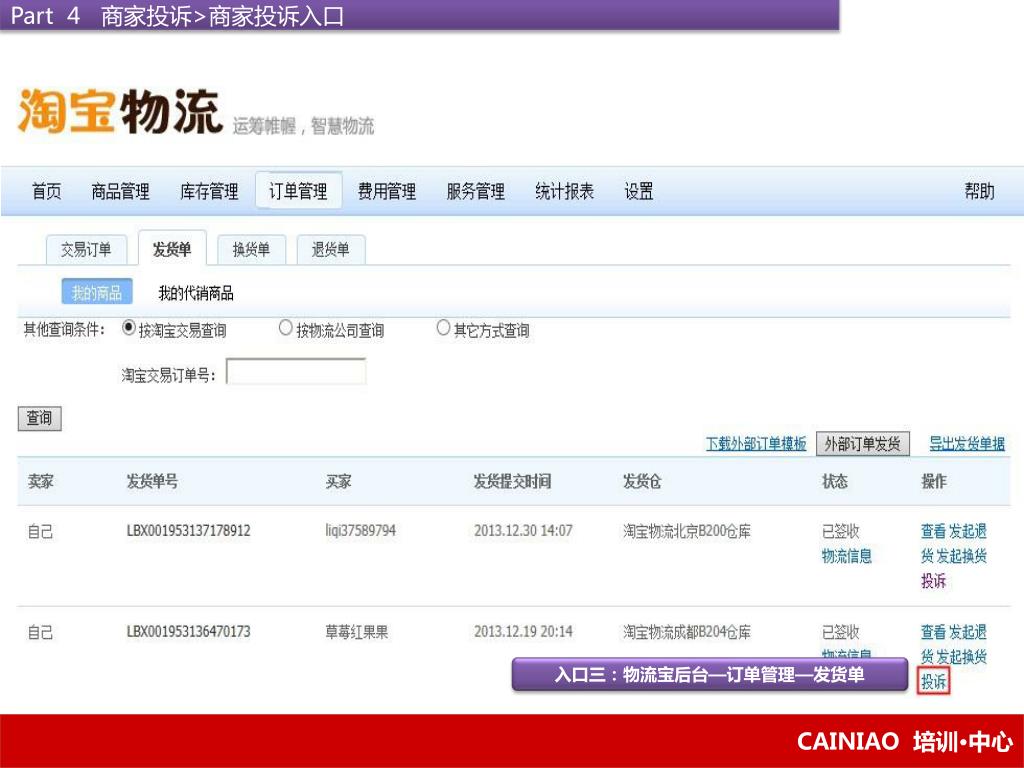Select order number LBX001953137178912

click(x=188, y=531)
